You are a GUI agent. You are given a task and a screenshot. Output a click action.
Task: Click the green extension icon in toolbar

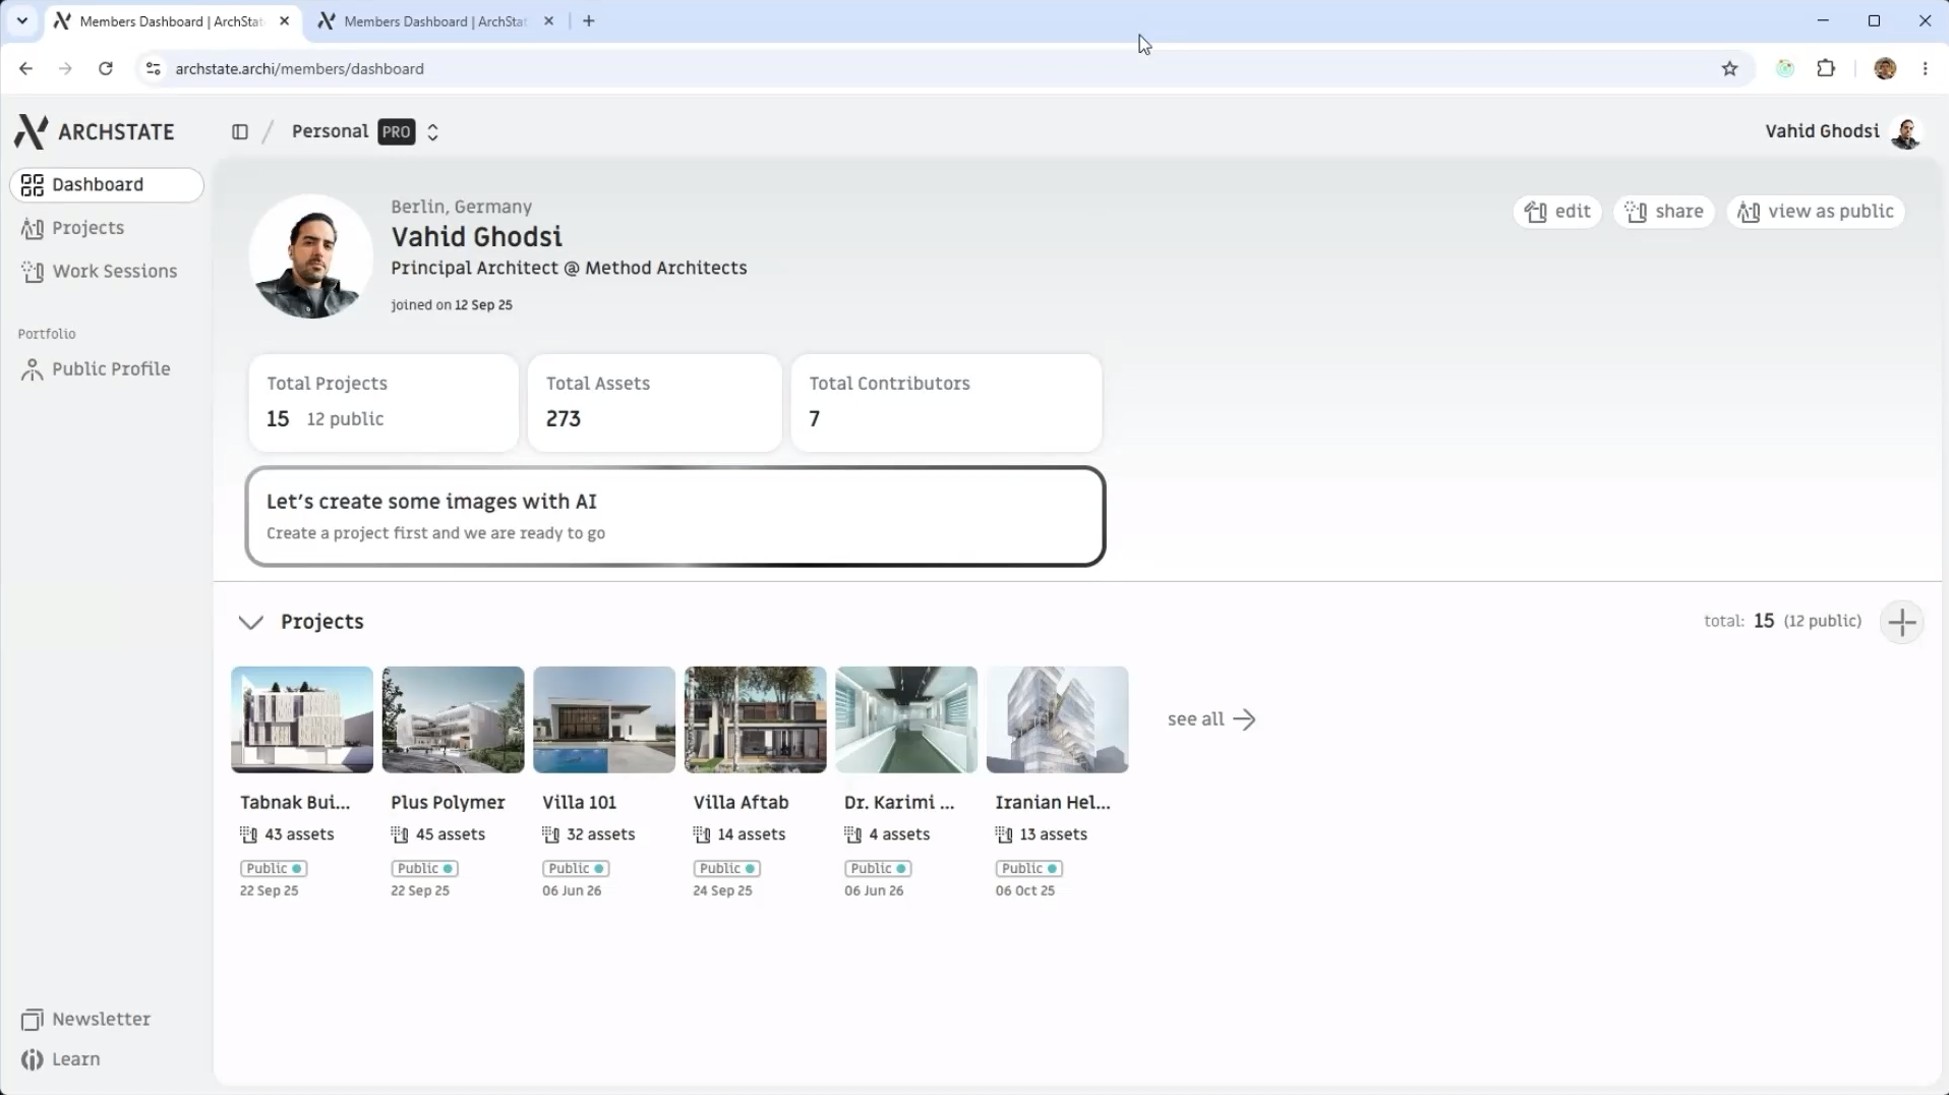click(x=1785, y=69)
